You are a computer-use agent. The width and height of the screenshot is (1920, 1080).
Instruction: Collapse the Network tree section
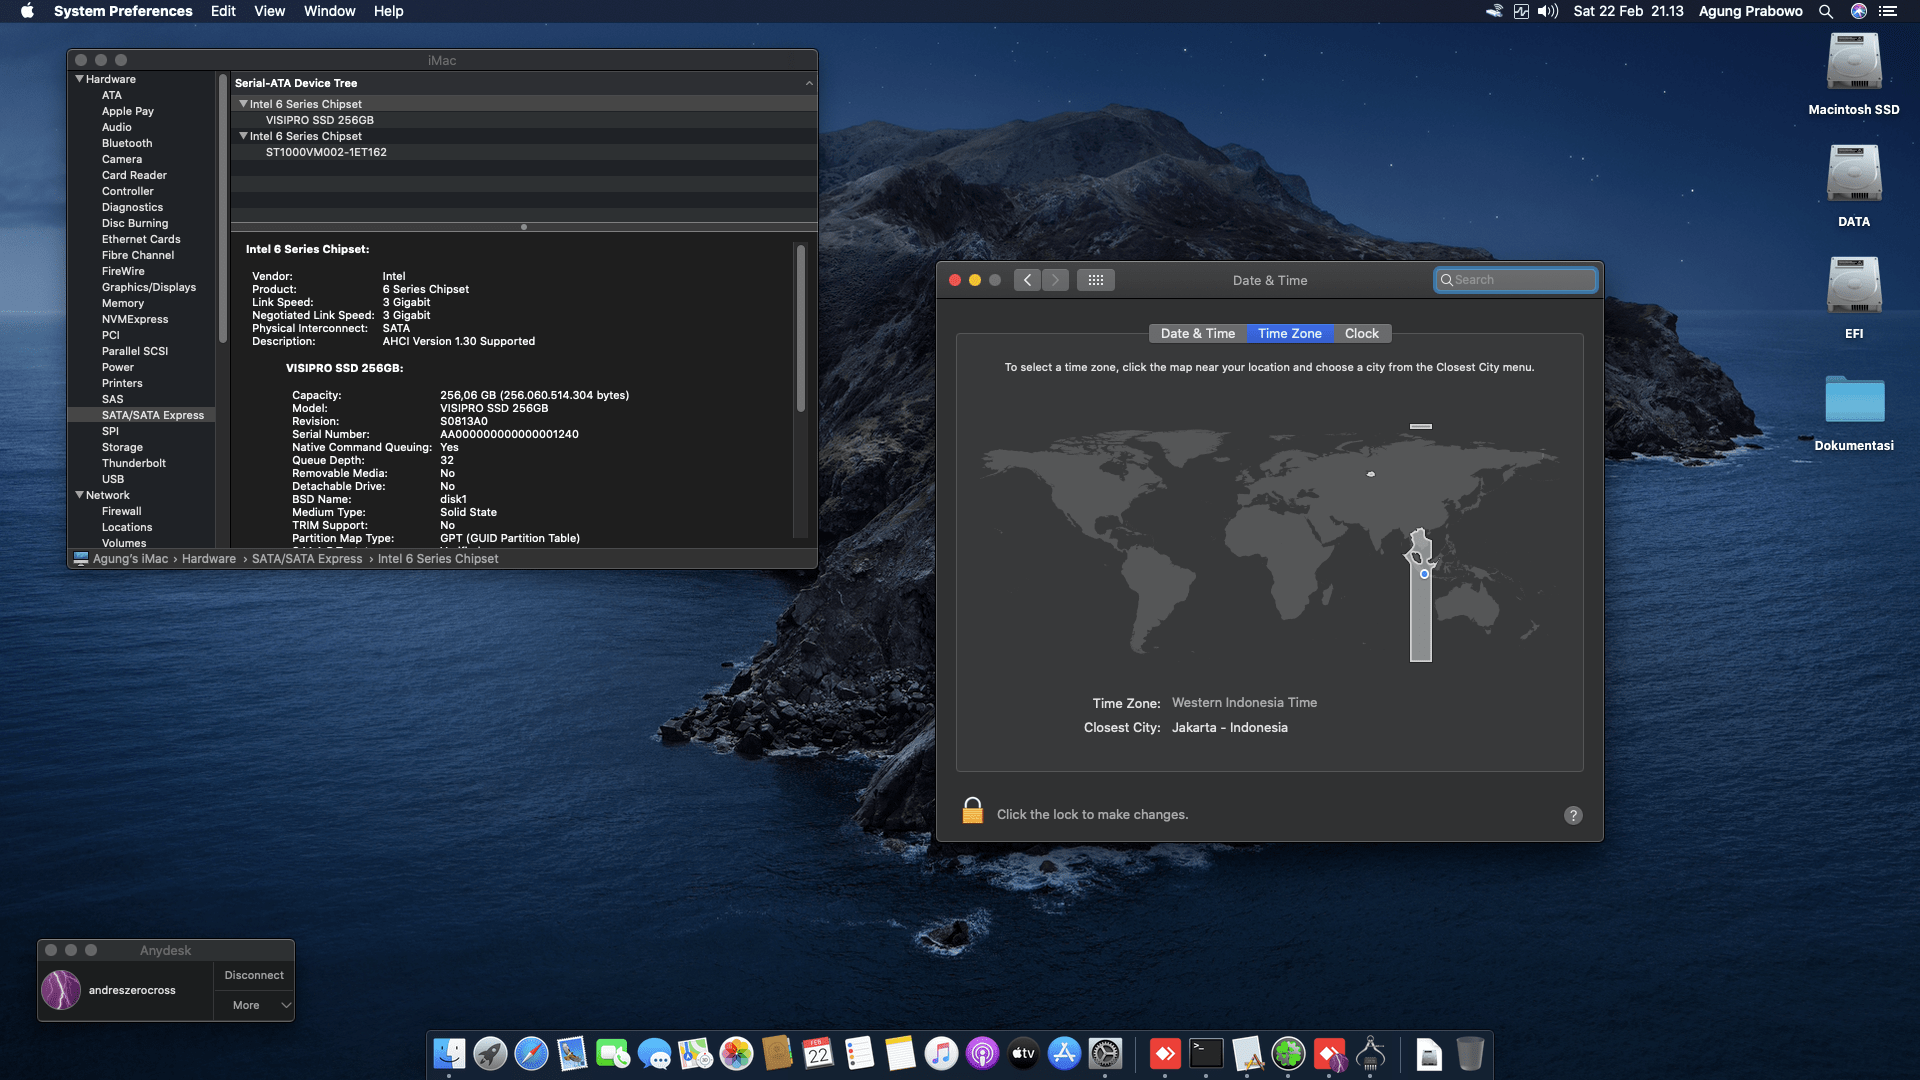coord(79,495)
